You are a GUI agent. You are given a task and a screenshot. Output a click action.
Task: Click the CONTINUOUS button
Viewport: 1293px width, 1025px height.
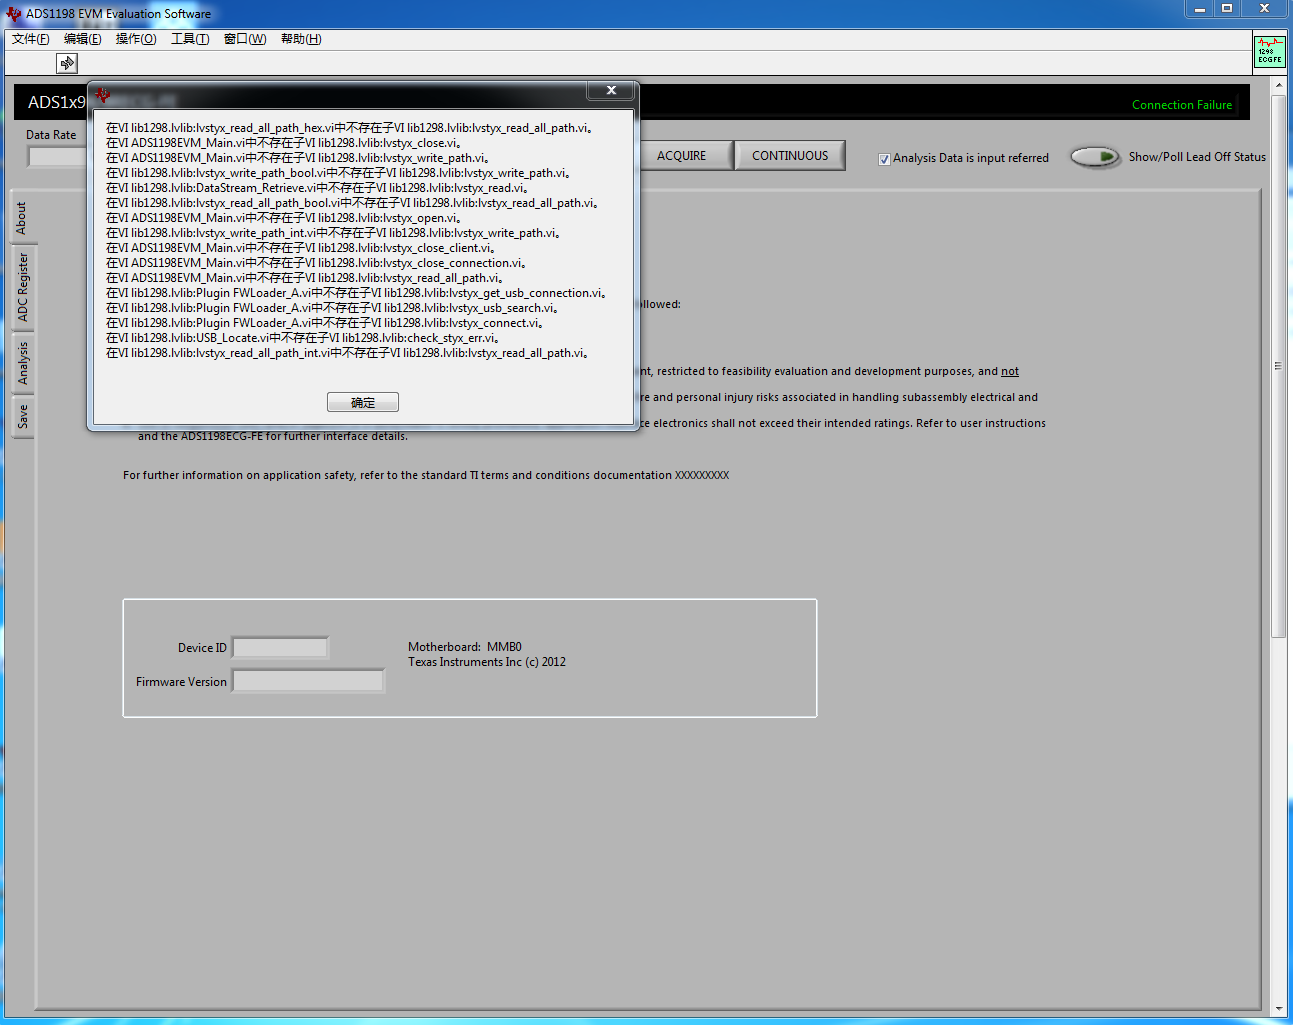tap(790, 156)
